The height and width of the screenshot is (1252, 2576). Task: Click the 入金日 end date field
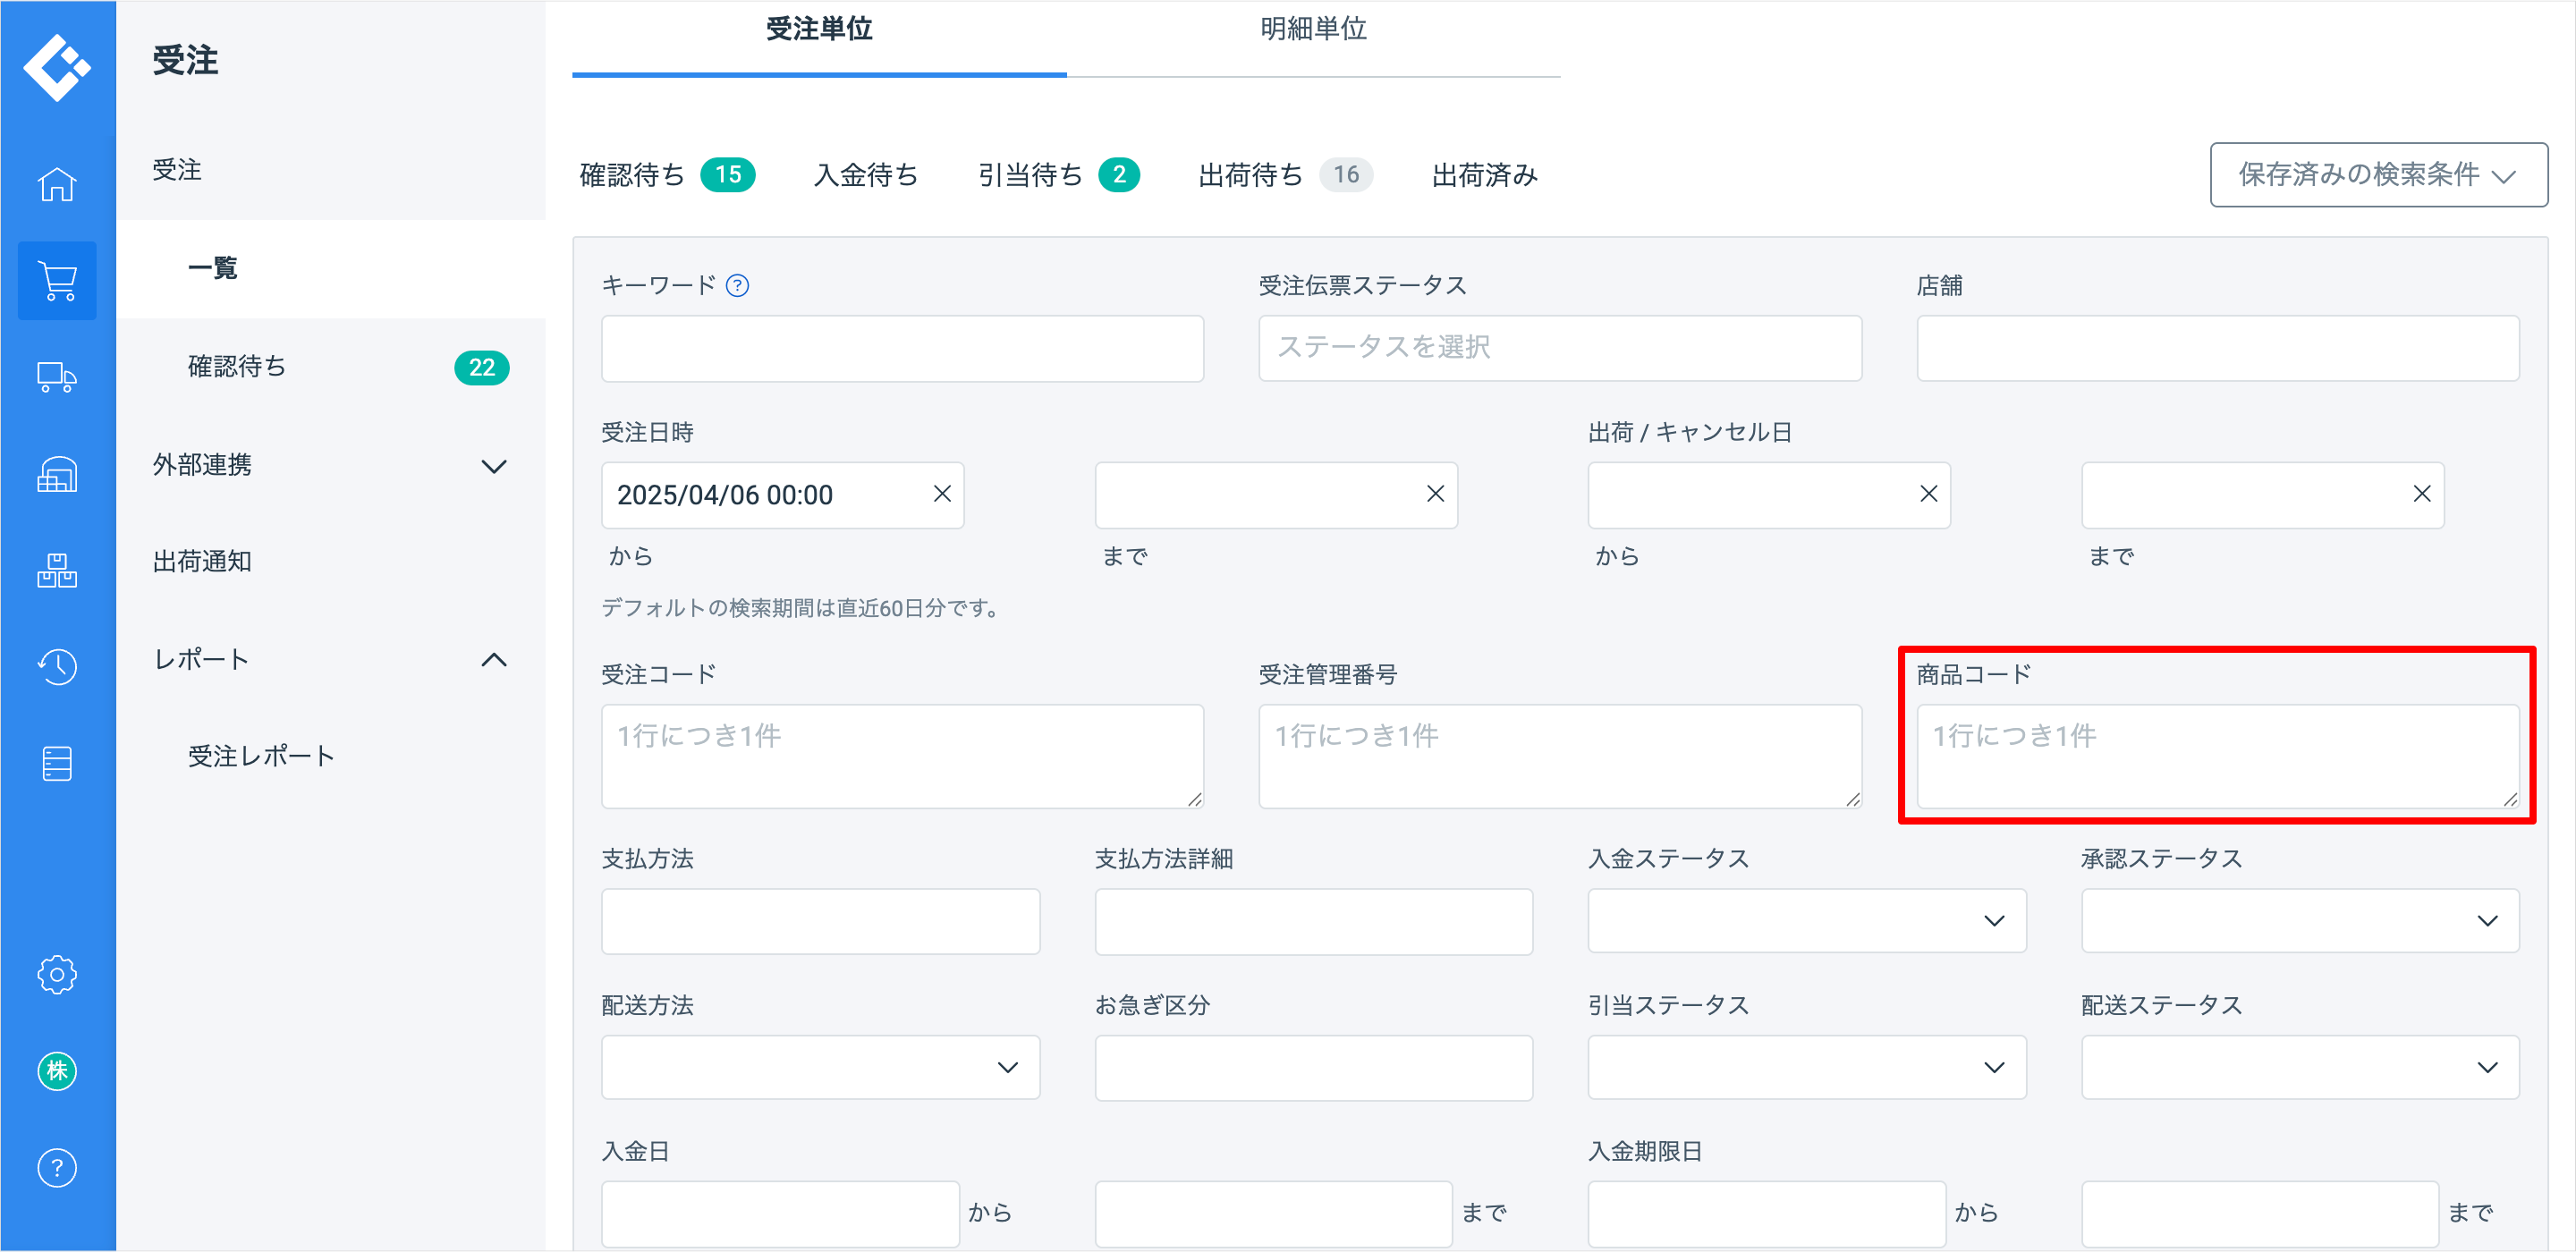point(1273,1214)
